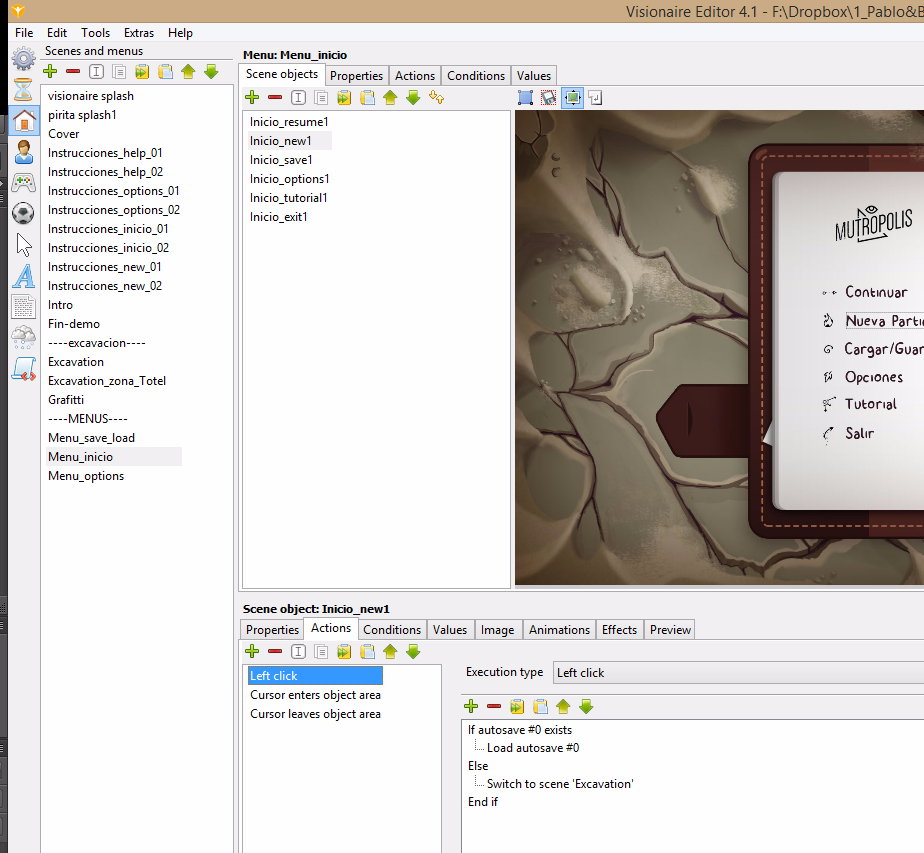Viewport: 924px width, 853px height.
Task: Click the duplicate pages icon above the scenes list
Action: (x=119, y=72)
